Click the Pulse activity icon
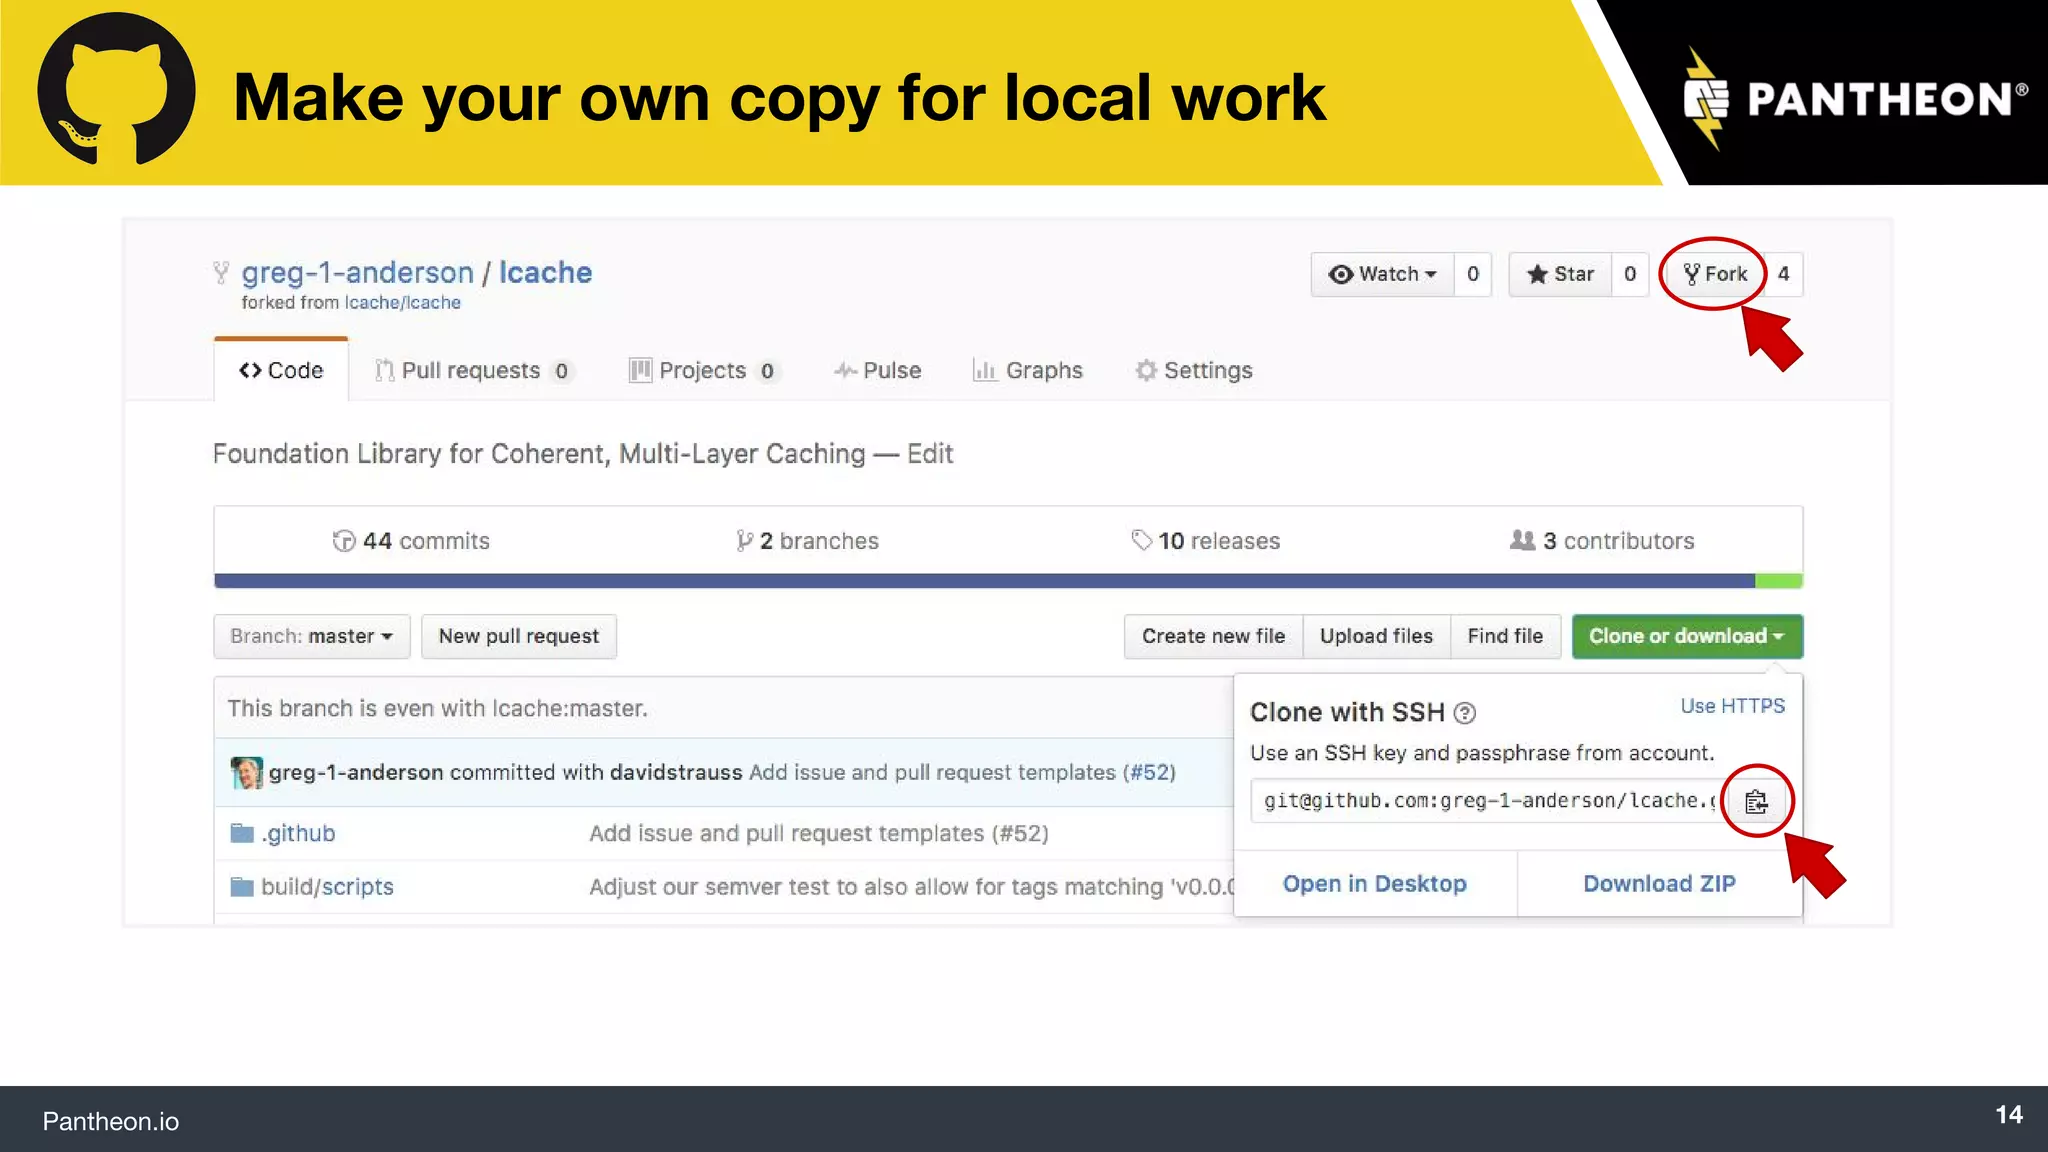This screenshot has width=2048, height=1152. pyautogui.click(x=845, y=371)
